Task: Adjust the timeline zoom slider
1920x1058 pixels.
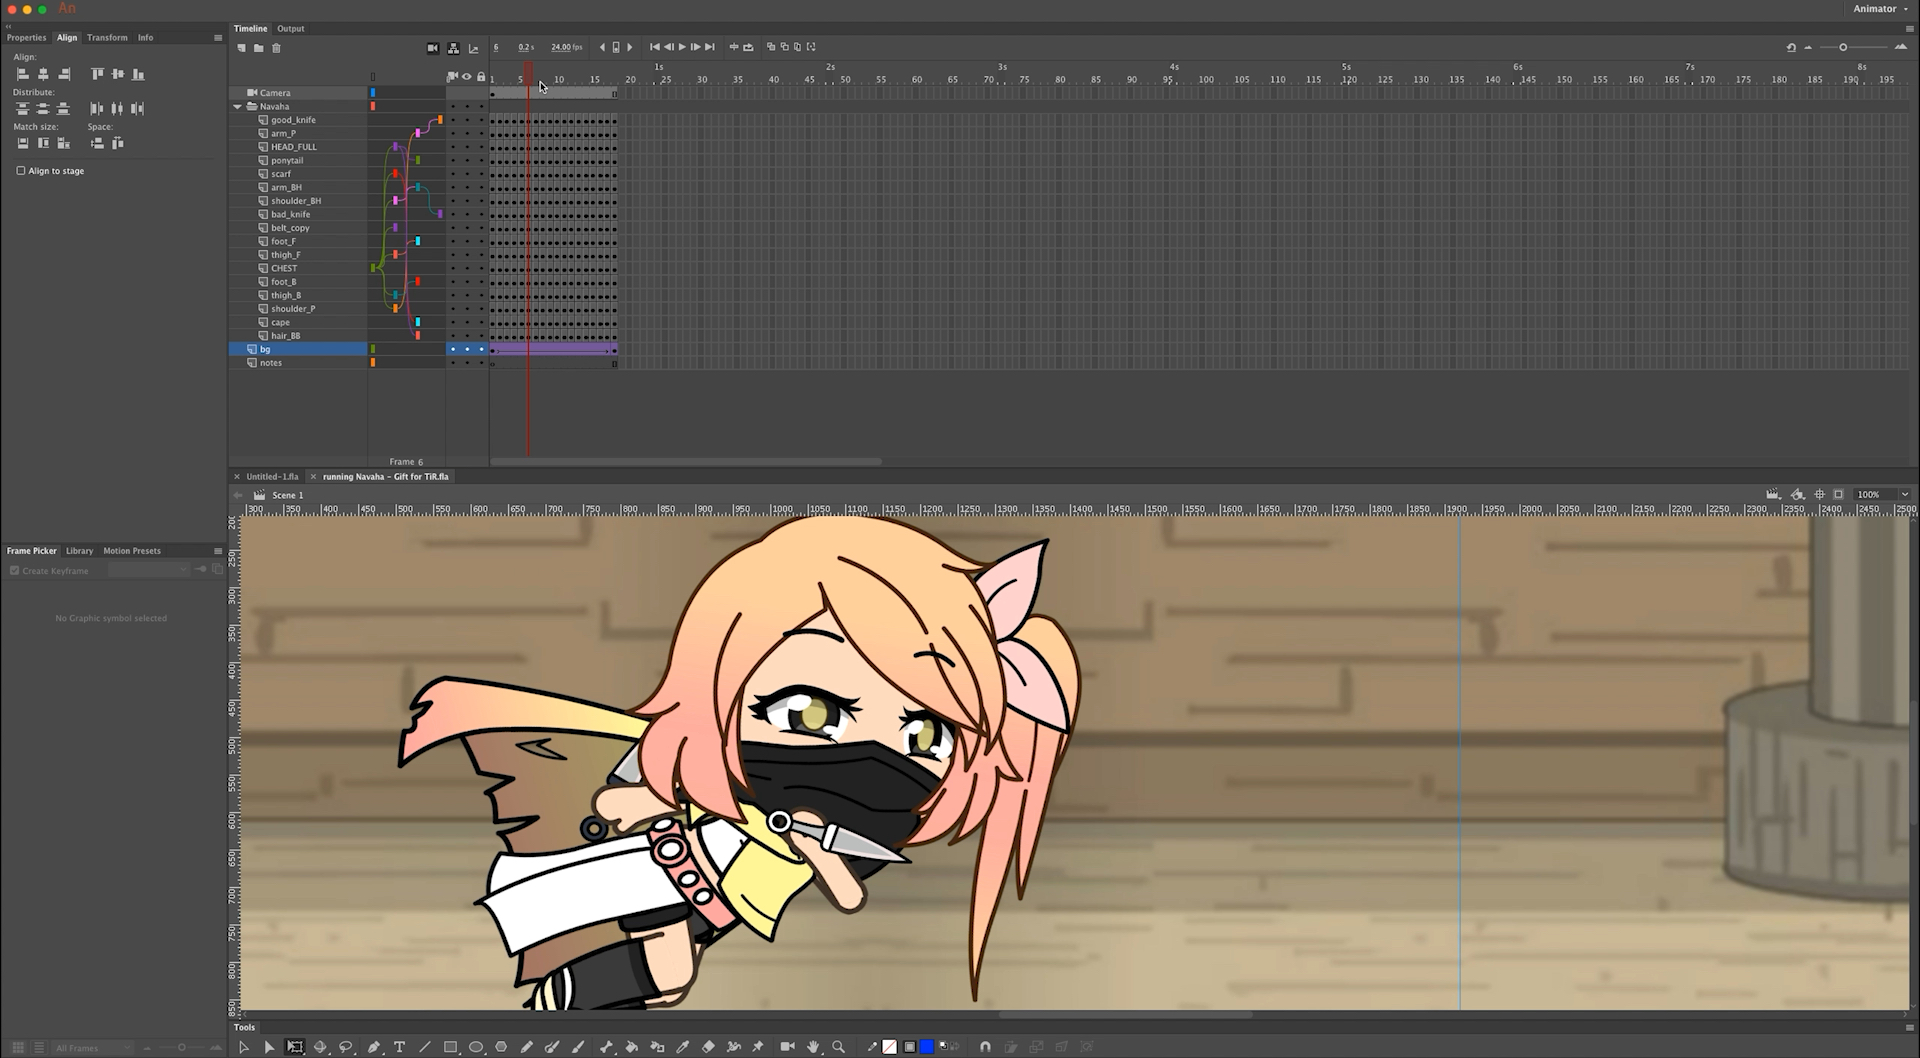Action: 1843,47
